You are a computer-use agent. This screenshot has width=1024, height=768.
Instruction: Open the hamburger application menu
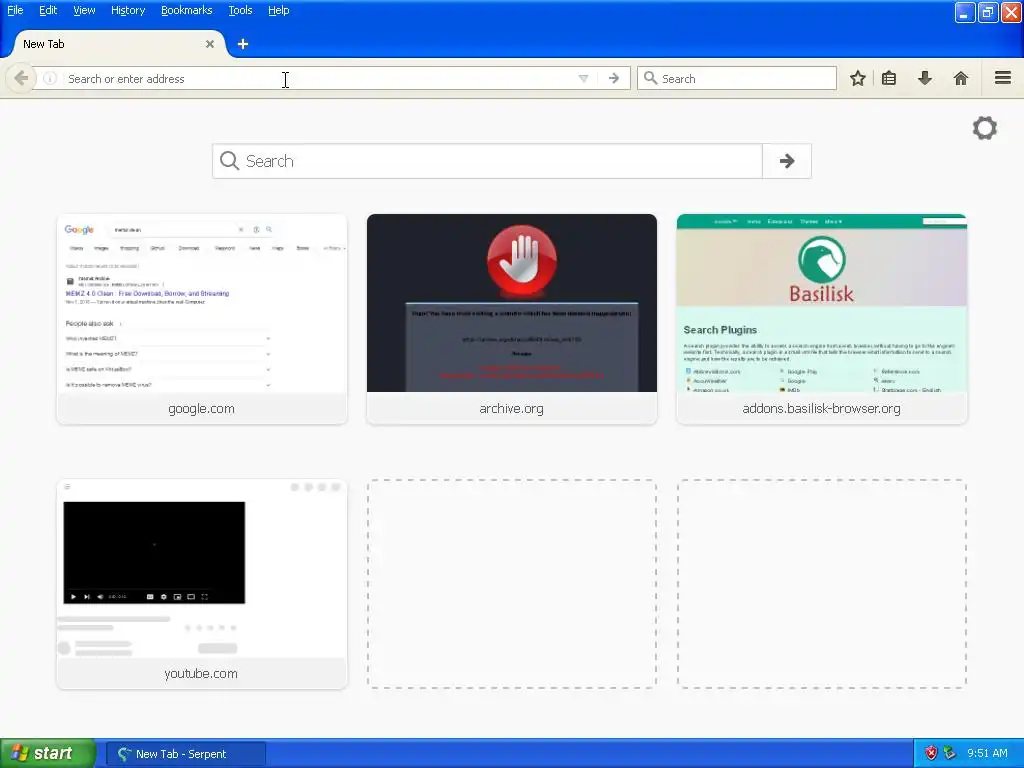(1003, 78)
